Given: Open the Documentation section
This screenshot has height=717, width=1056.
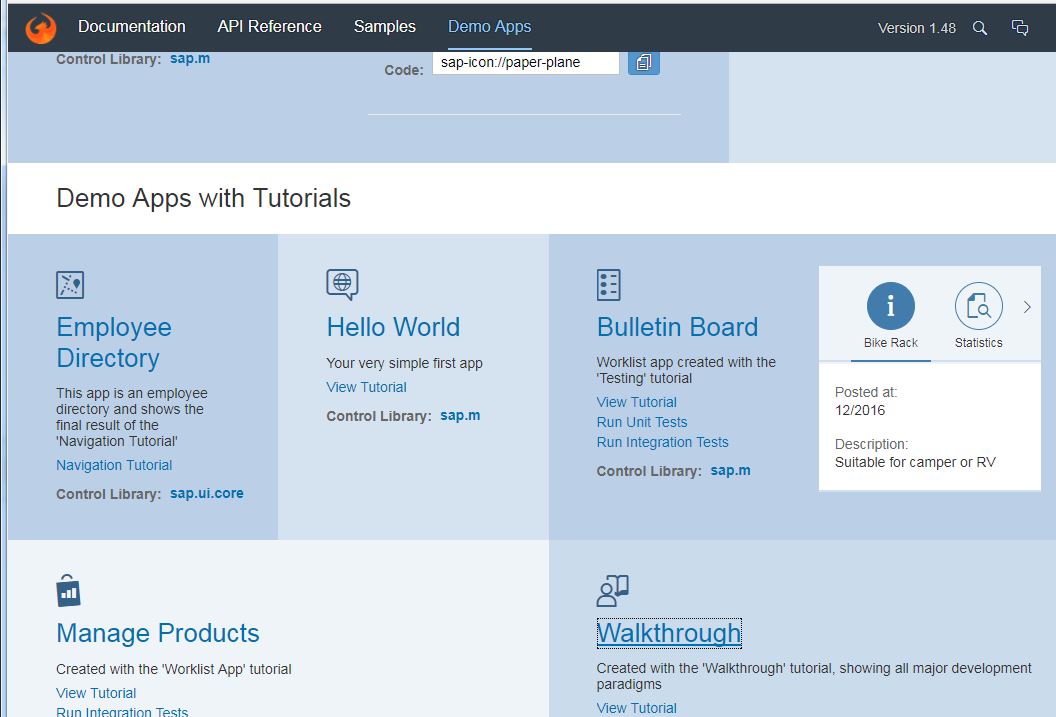Looking at the screenshot, I should pyautogui.click(x=131, y=27).
